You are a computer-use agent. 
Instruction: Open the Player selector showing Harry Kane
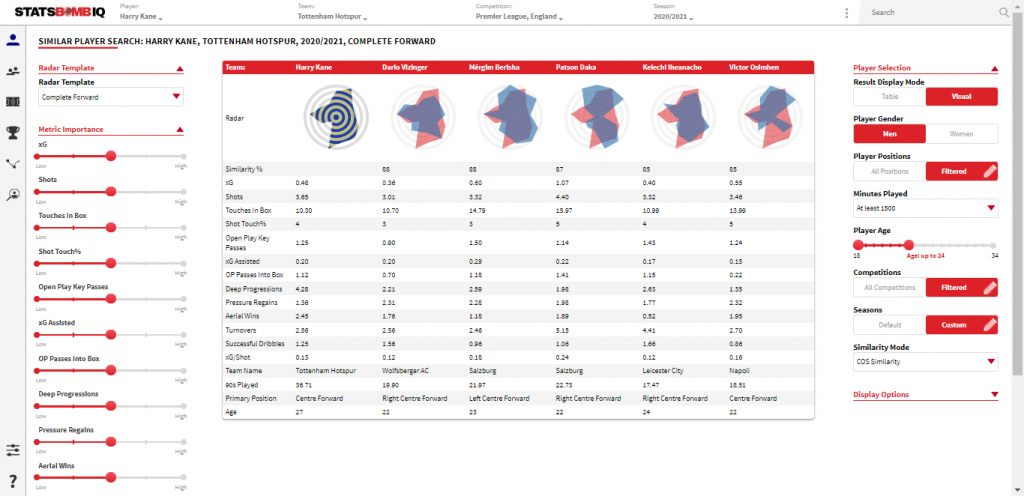pos(142,16)
